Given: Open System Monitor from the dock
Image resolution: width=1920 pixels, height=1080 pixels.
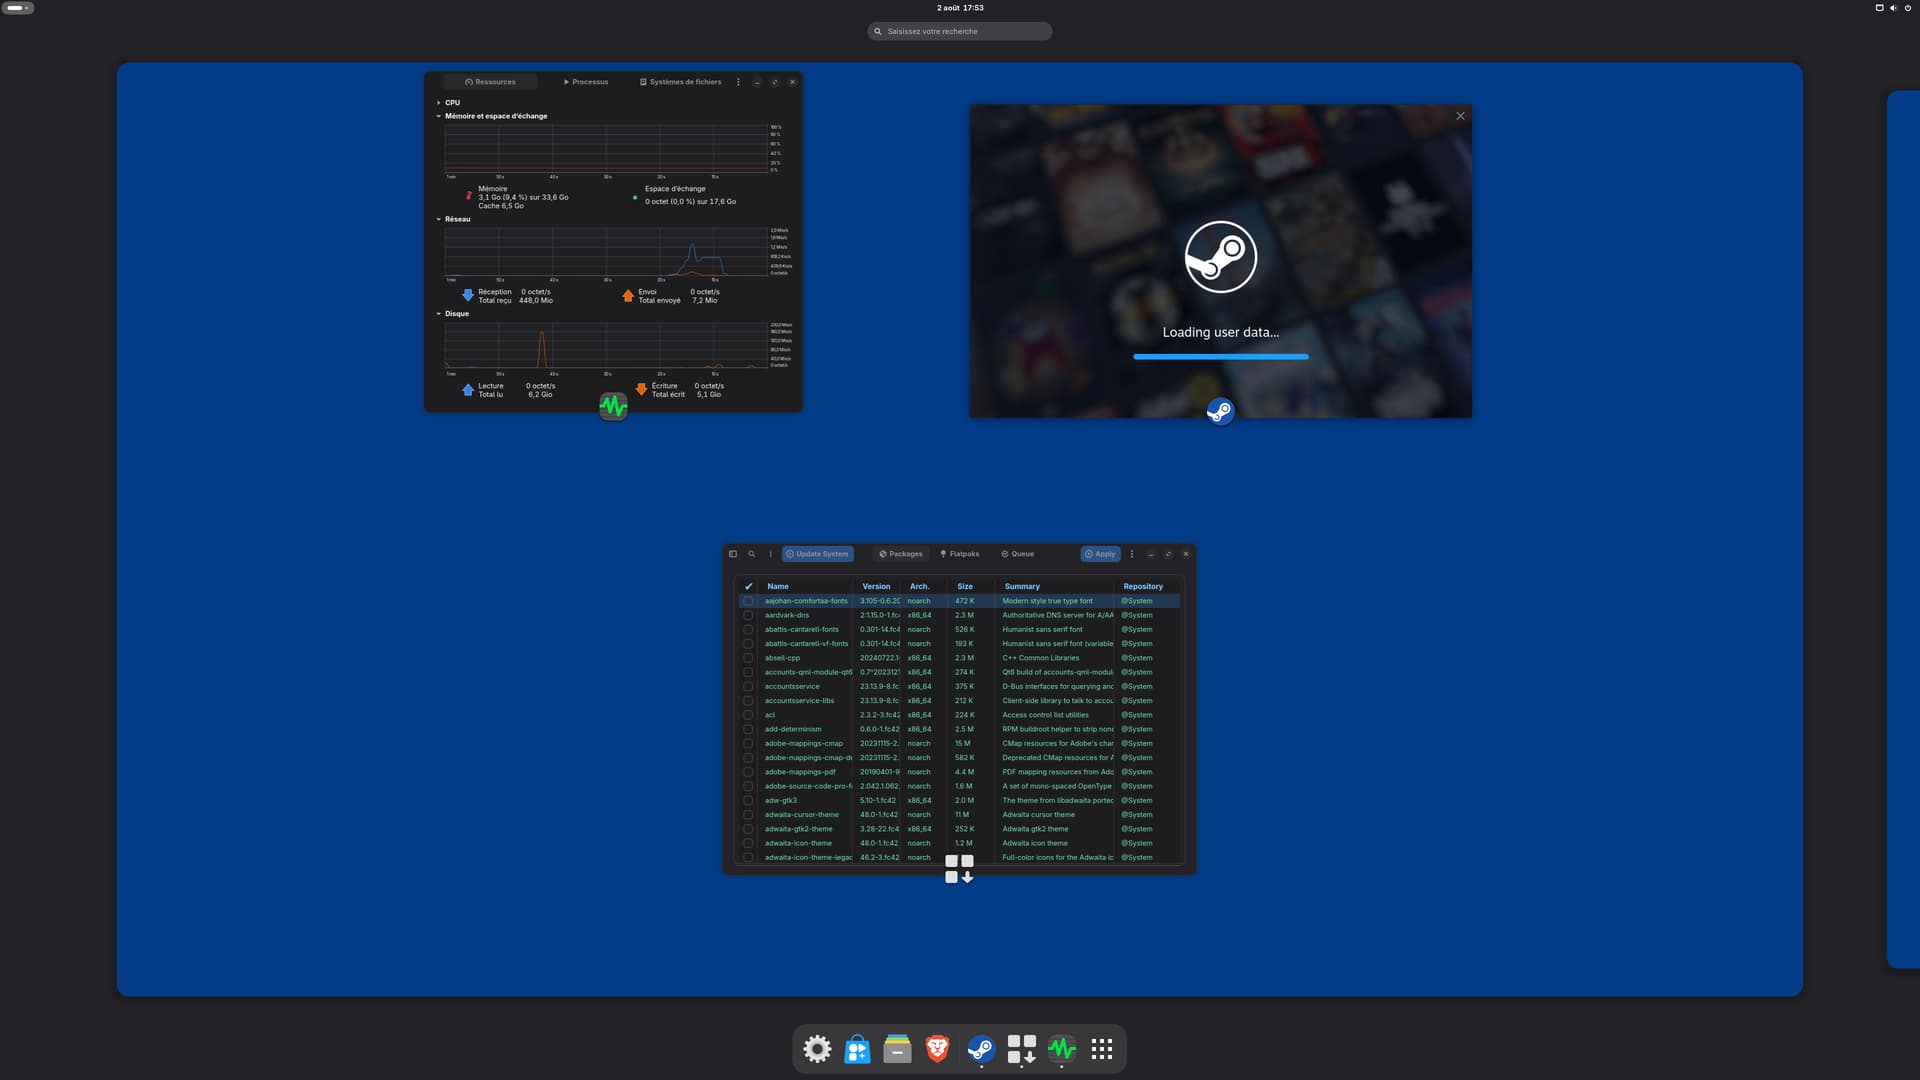Looking at the screenshot, I should click(x=1061, y=1049).
